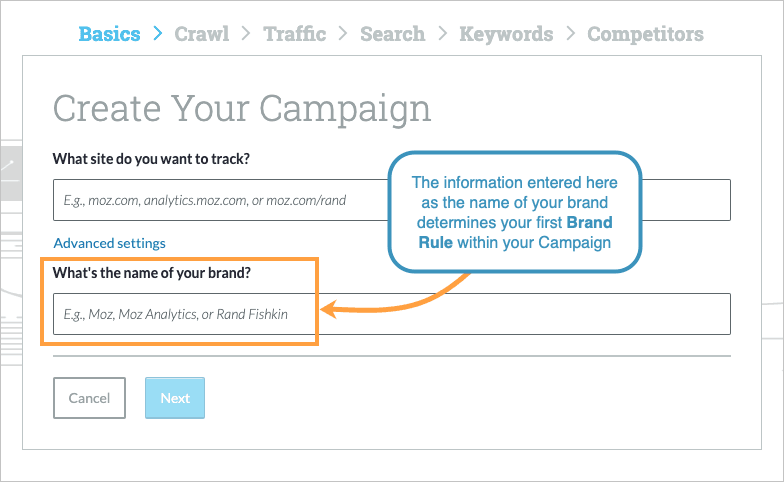Open the Competitors step

[x=645, y=34]
